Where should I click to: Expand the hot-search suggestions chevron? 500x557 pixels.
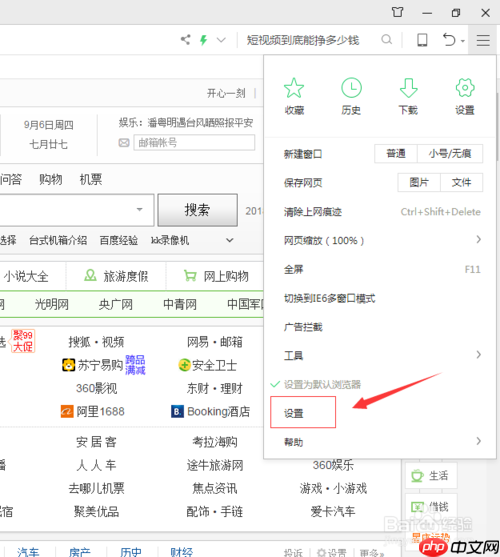(x=230, y=240)
